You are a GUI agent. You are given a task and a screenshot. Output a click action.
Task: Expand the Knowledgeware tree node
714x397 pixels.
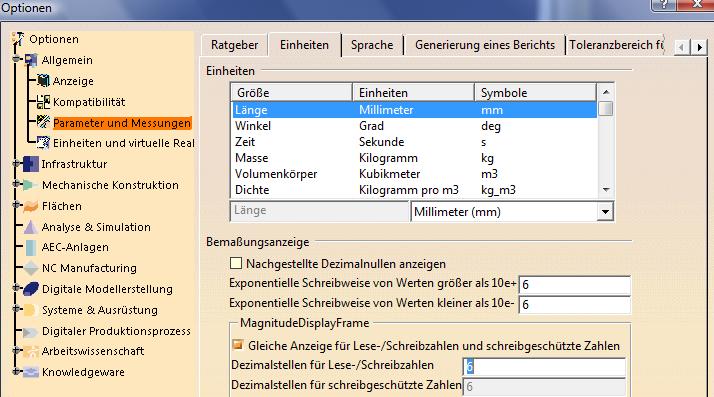(16, 371)
